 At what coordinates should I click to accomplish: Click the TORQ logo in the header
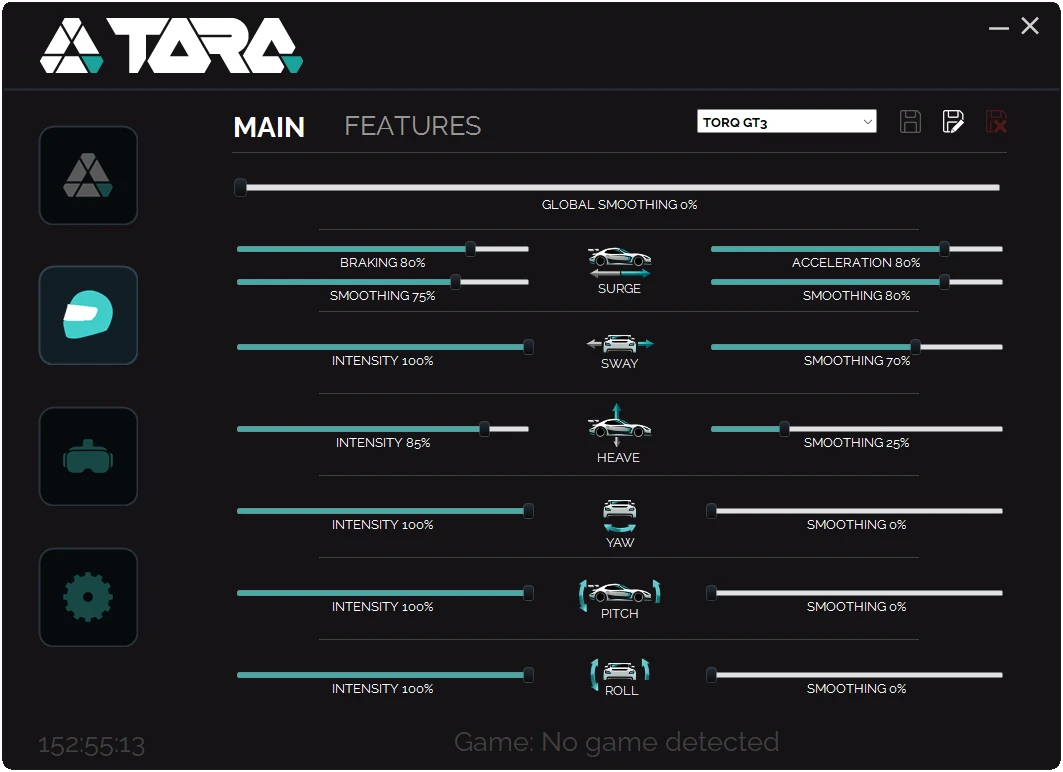click(x=172, y=45)
